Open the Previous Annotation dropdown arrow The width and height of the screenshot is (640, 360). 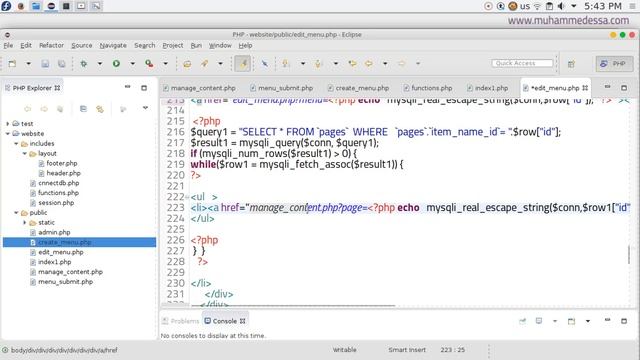point(336,64)
